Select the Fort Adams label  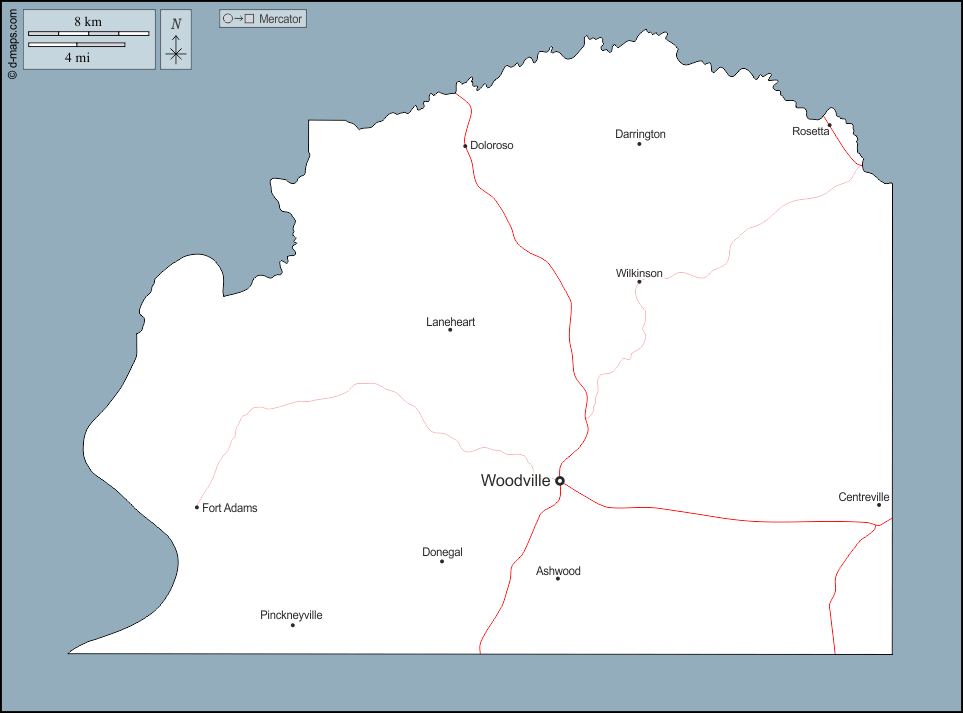[229, 508]
